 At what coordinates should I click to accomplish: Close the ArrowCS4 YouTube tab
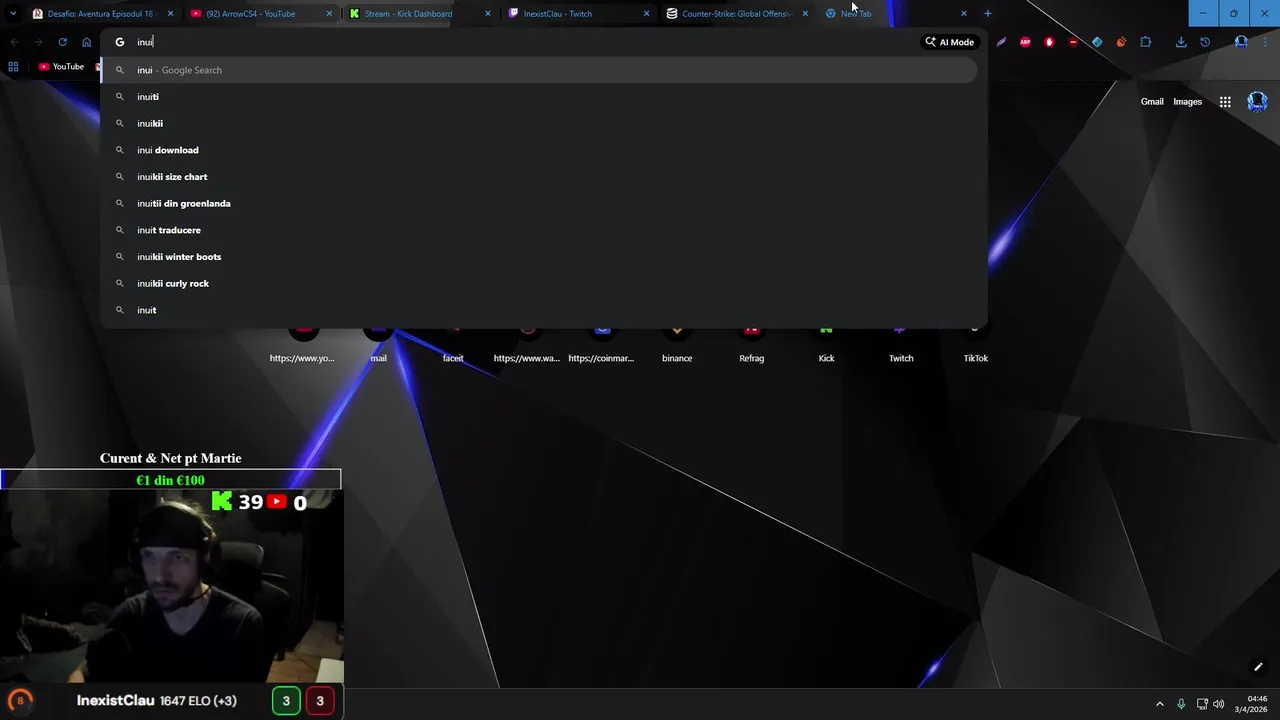(x=329, y=14)
